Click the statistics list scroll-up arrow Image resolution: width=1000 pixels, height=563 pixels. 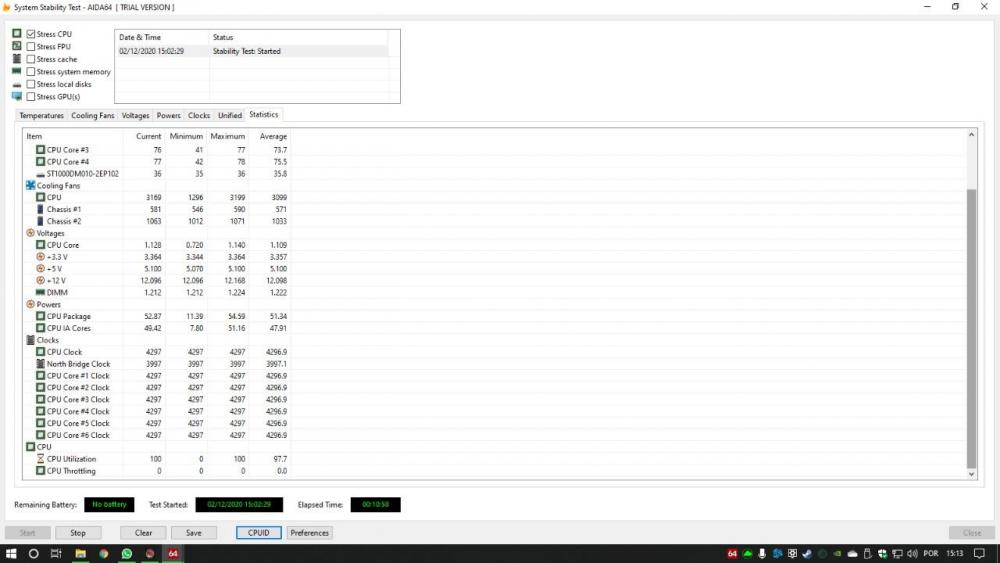click(x=971, y=135)
